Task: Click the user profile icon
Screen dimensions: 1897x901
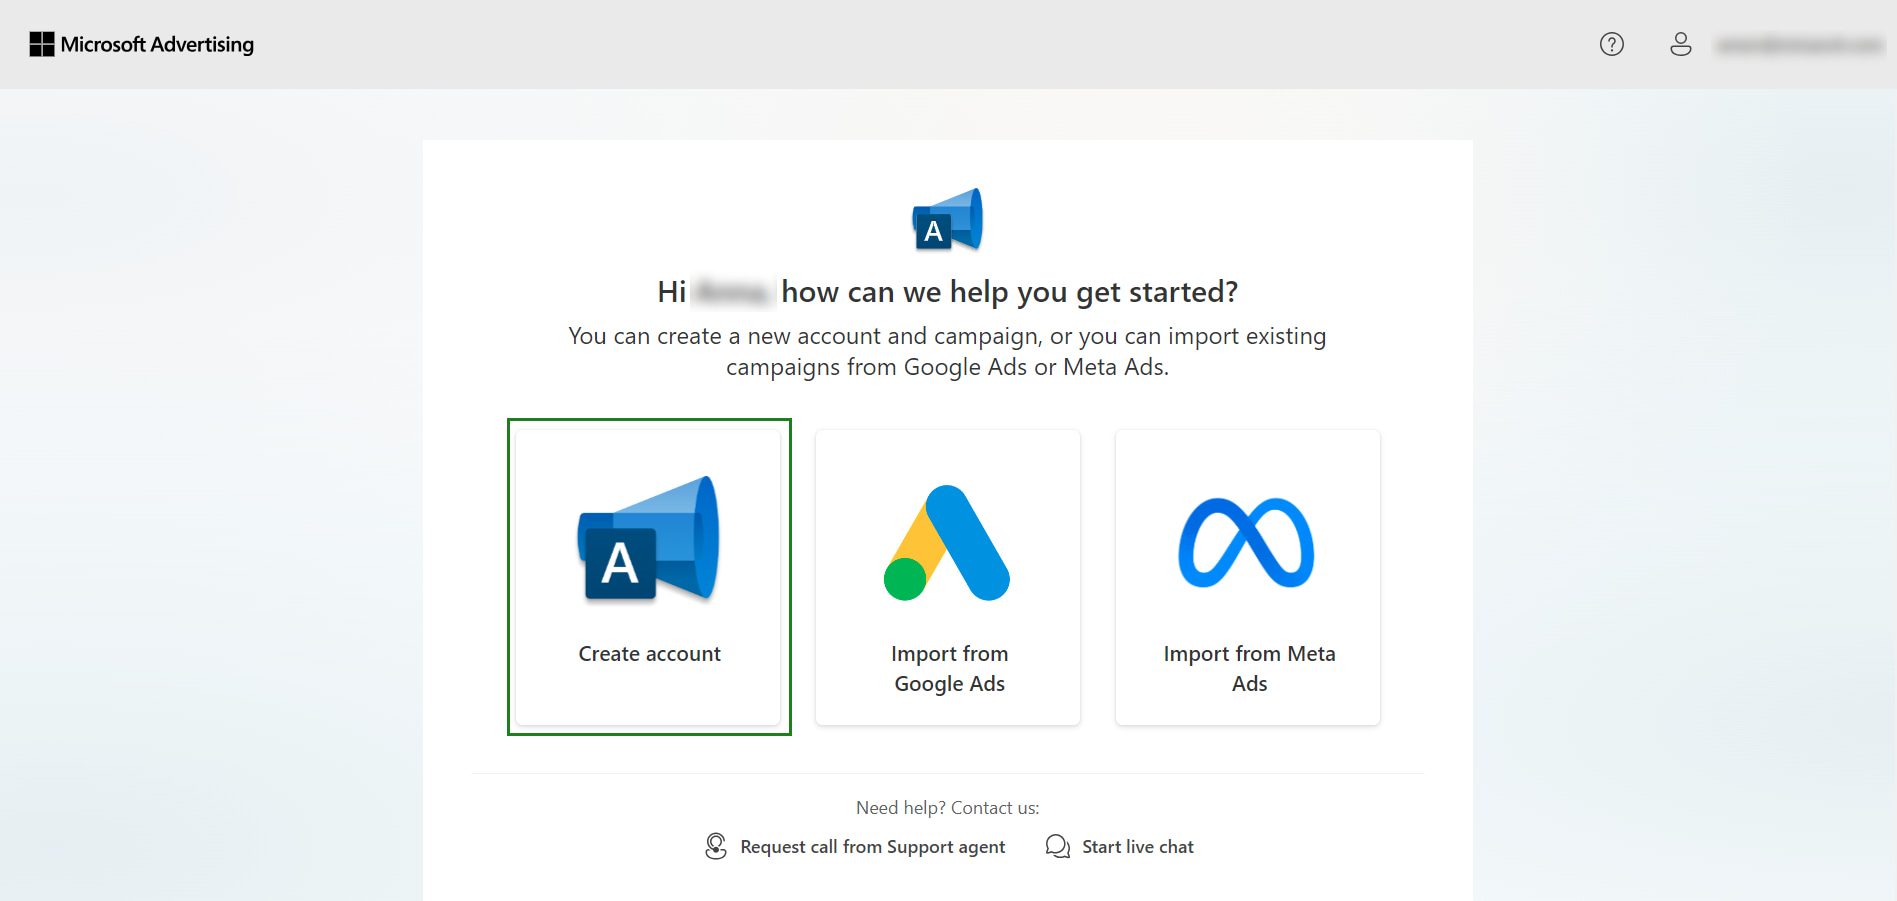Action: pos(1680,44)
